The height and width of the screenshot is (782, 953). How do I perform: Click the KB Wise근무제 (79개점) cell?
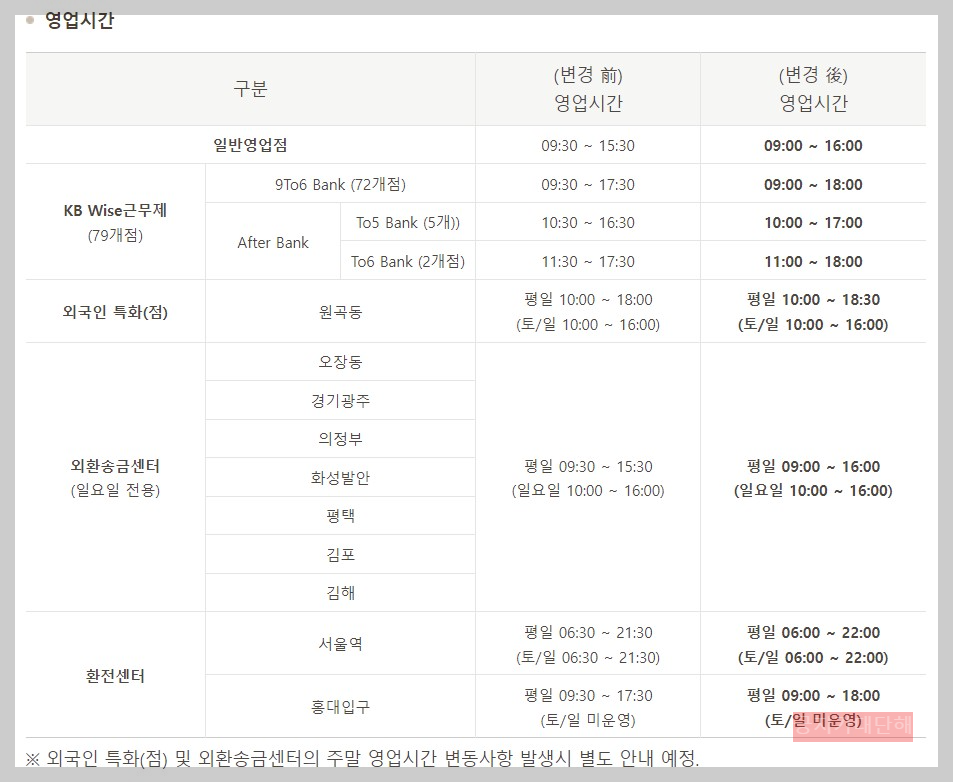pyautogui.click(x=115, y=222)
